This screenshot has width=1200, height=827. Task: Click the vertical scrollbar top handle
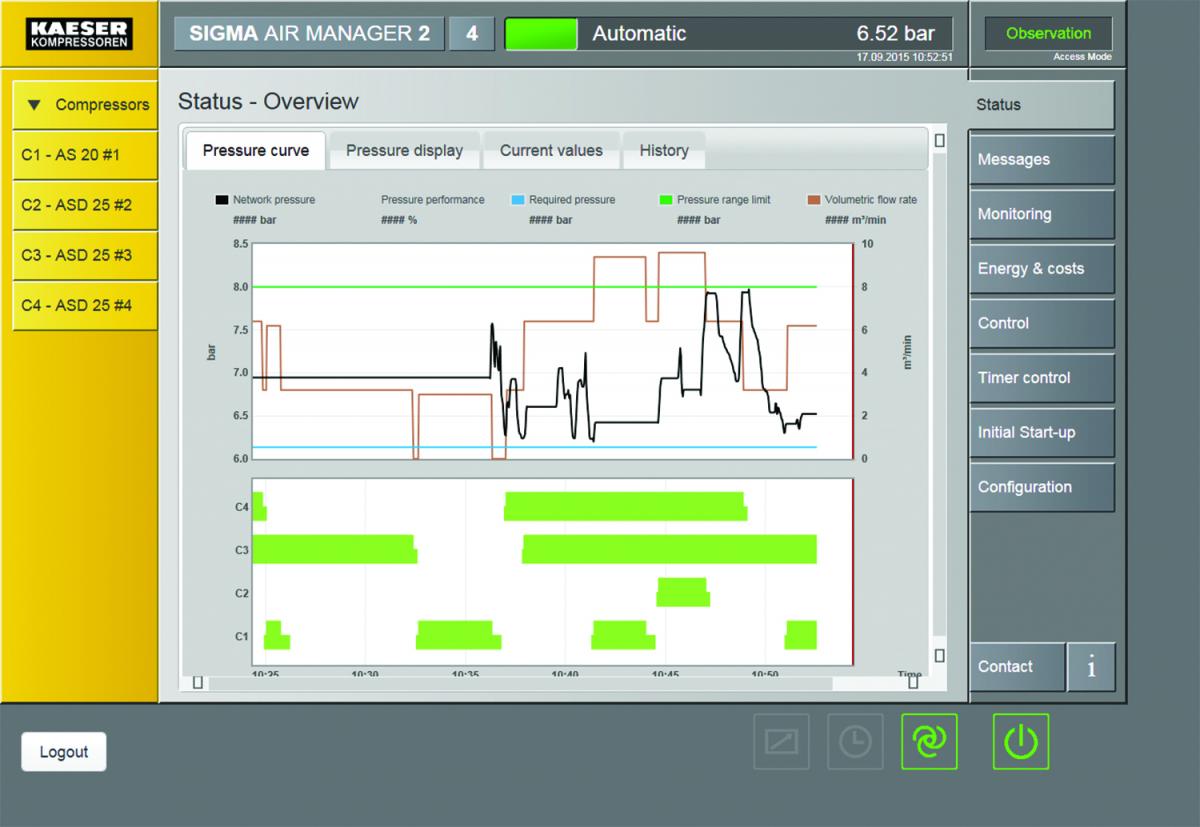tap(939, 141)
